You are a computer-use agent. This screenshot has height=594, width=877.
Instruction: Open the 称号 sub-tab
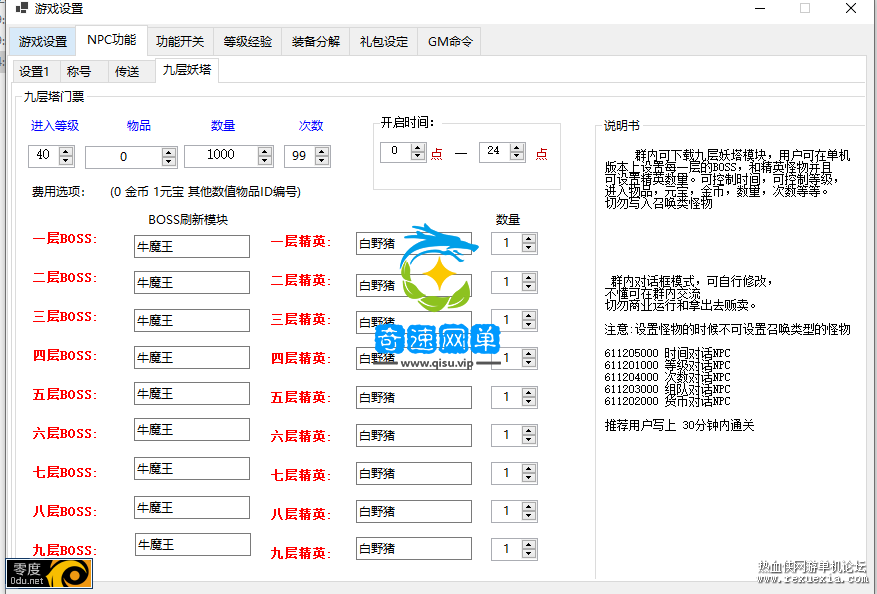click(79, 72)
